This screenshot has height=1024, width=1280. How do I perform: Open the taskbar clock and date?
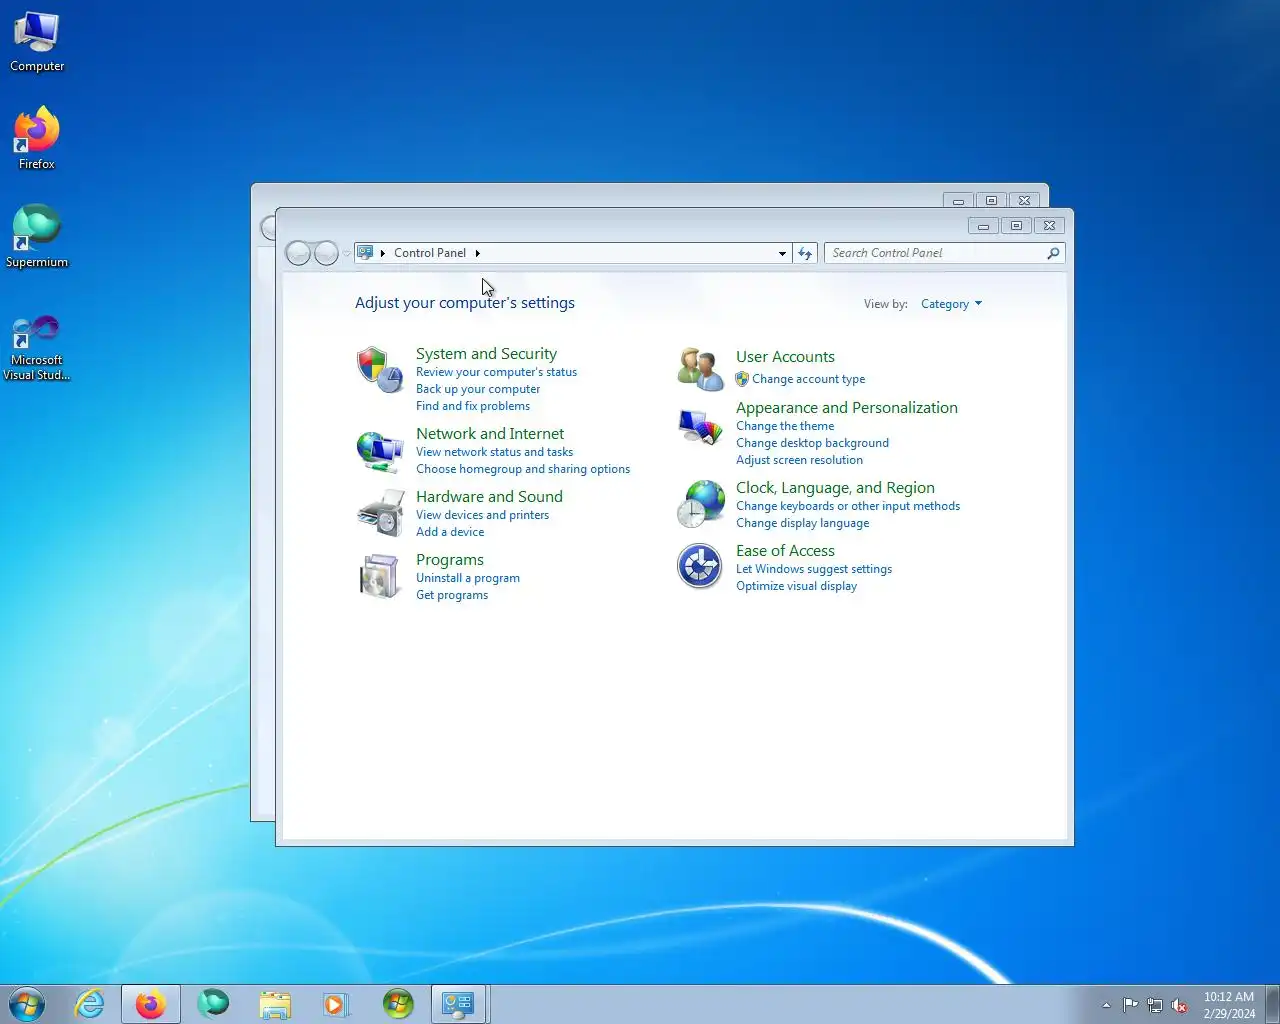tap(1229, 1005)
